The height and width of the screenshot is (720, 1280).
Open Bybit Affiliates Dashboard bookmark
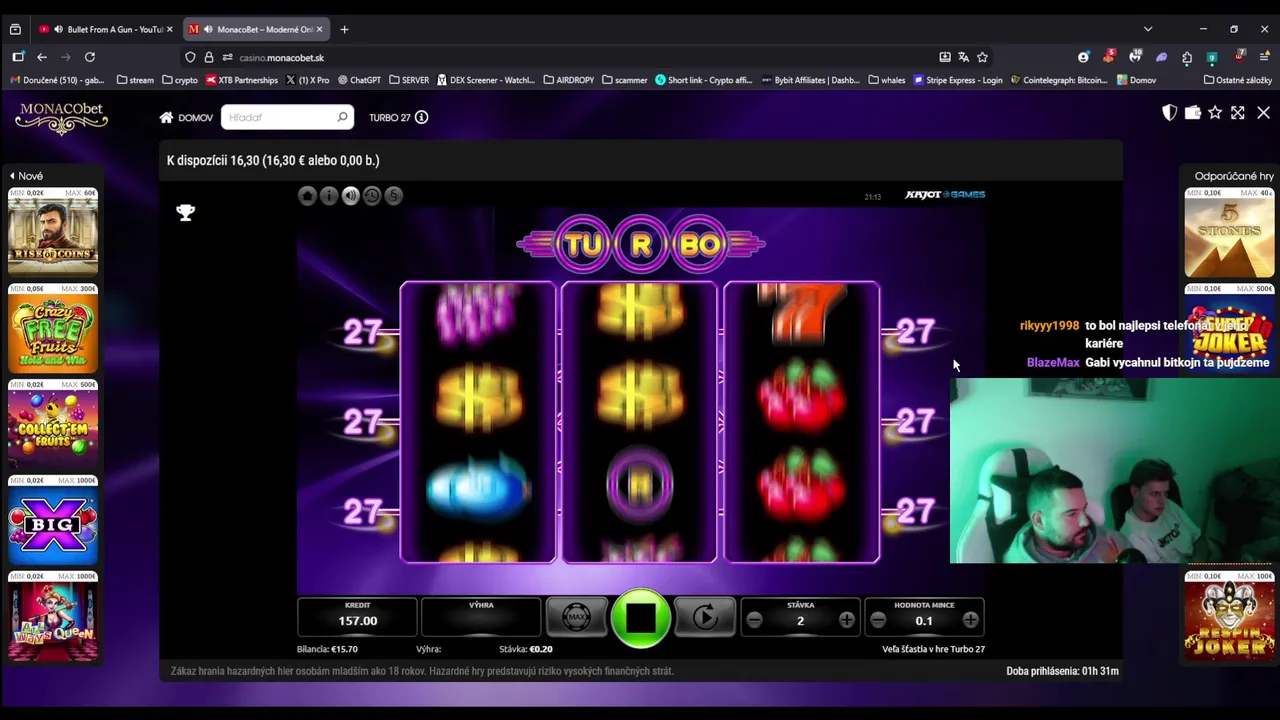coord(811,80)
